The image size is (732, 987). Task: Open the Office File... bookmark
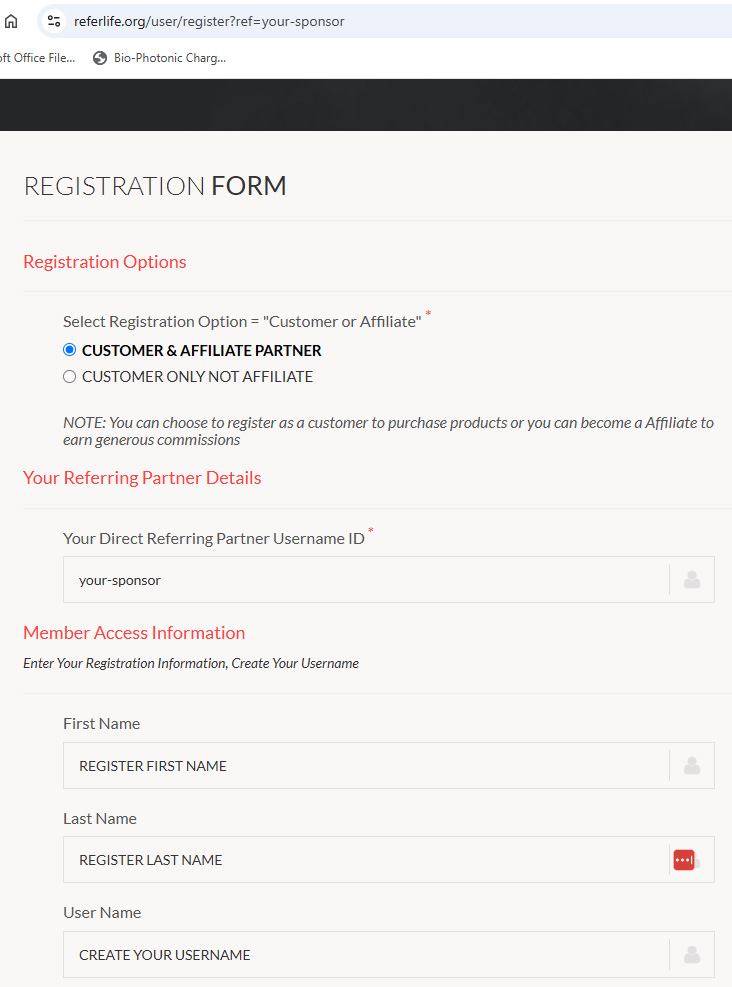coord(38,58)
